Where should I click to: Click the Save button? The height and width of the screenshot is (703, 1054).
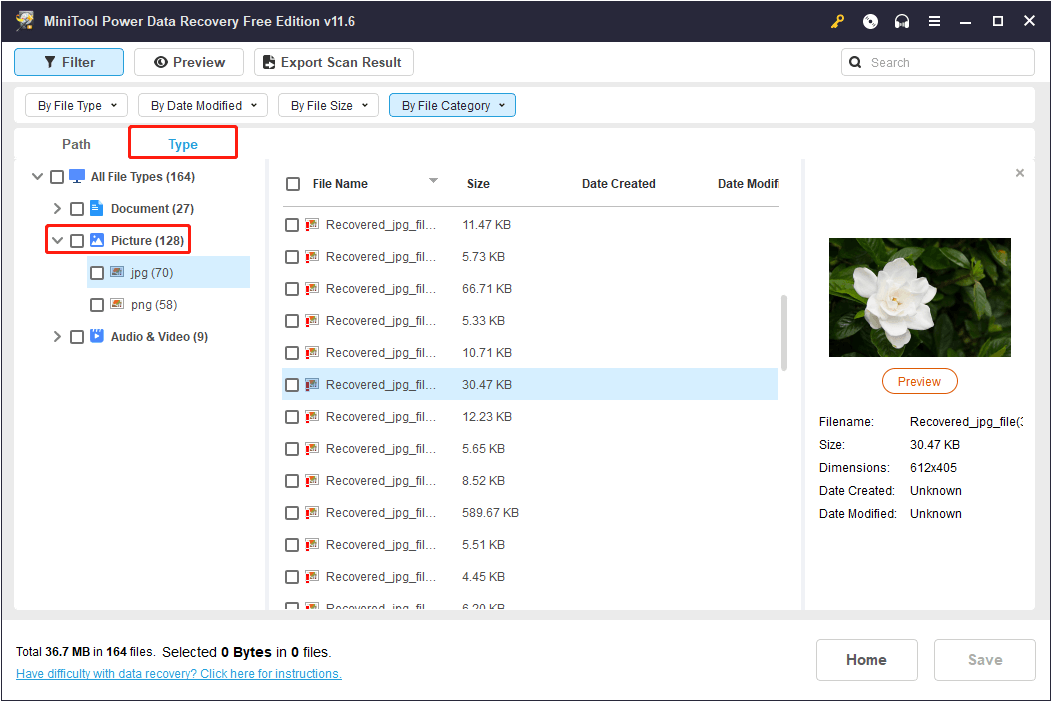[x=985, y=660]
